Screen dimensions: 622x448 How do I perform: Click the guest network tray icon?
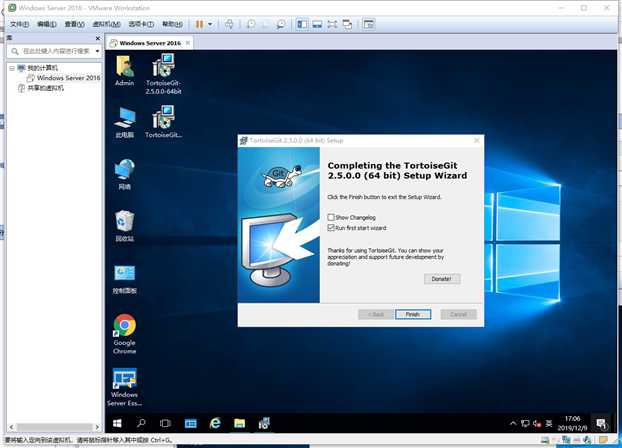tap(525, 423)
